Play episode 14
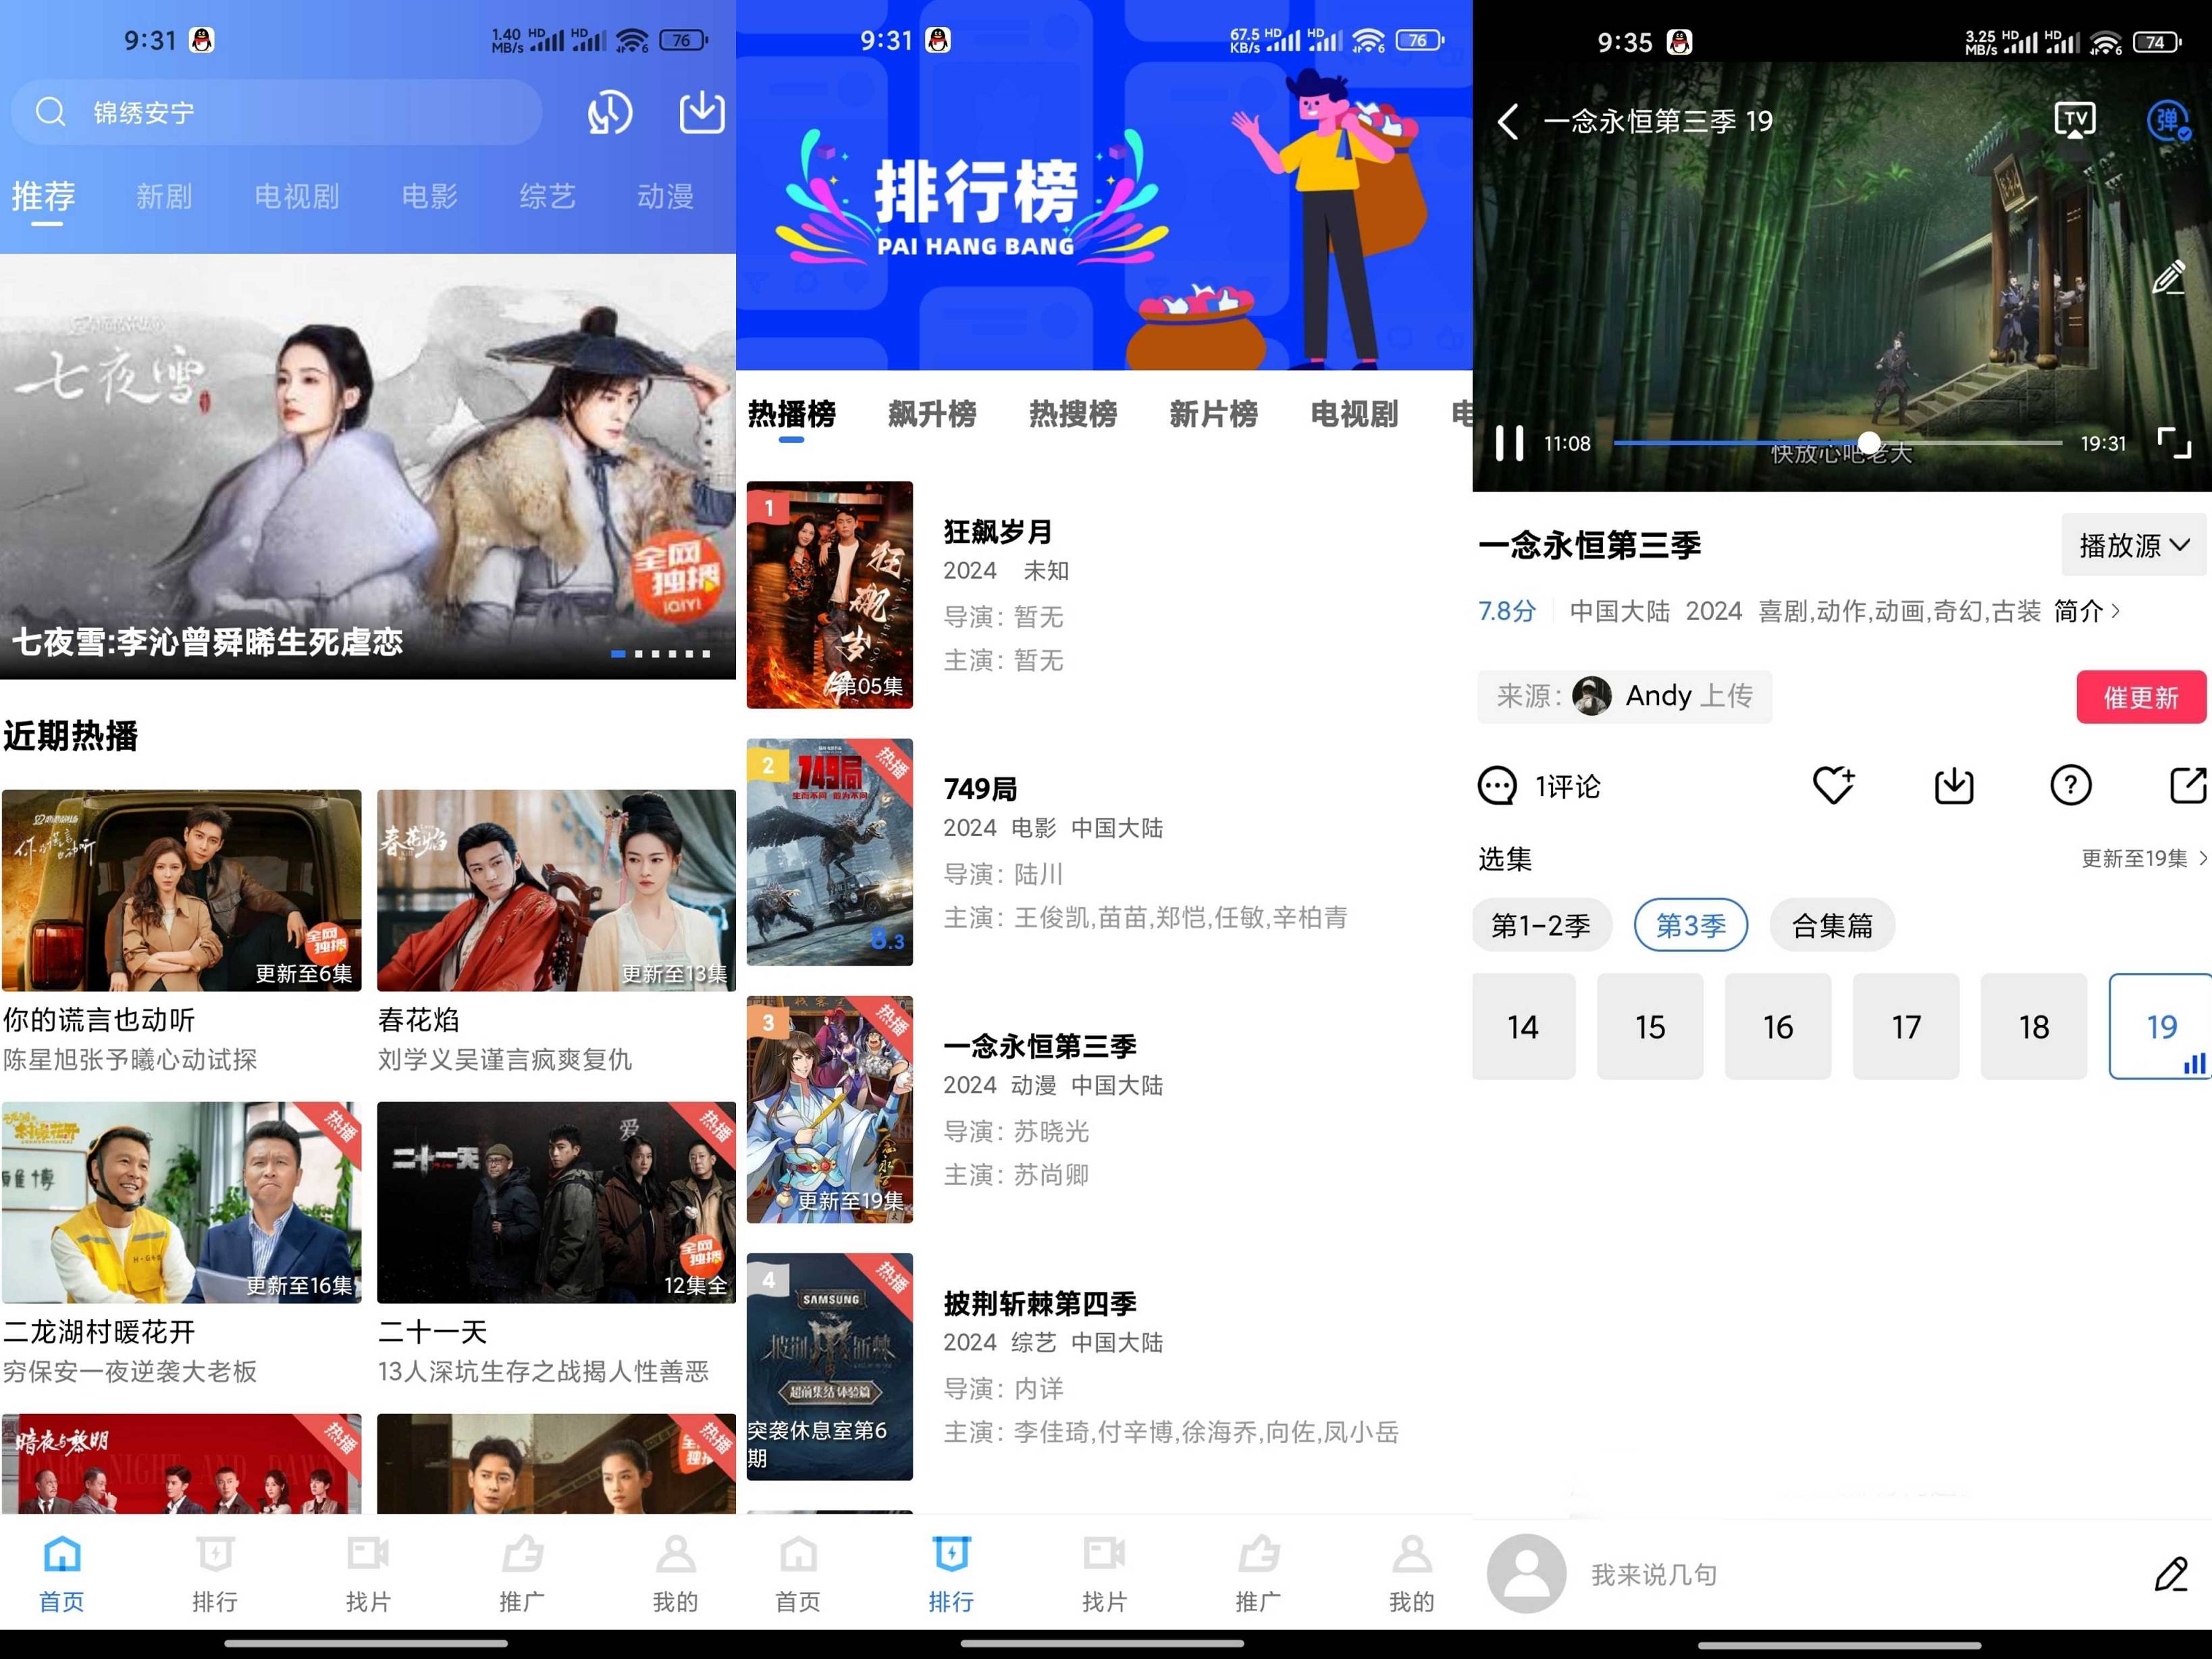Image resolution: width=2212 pixels, height=1659 pixels. (1523, 1027)
